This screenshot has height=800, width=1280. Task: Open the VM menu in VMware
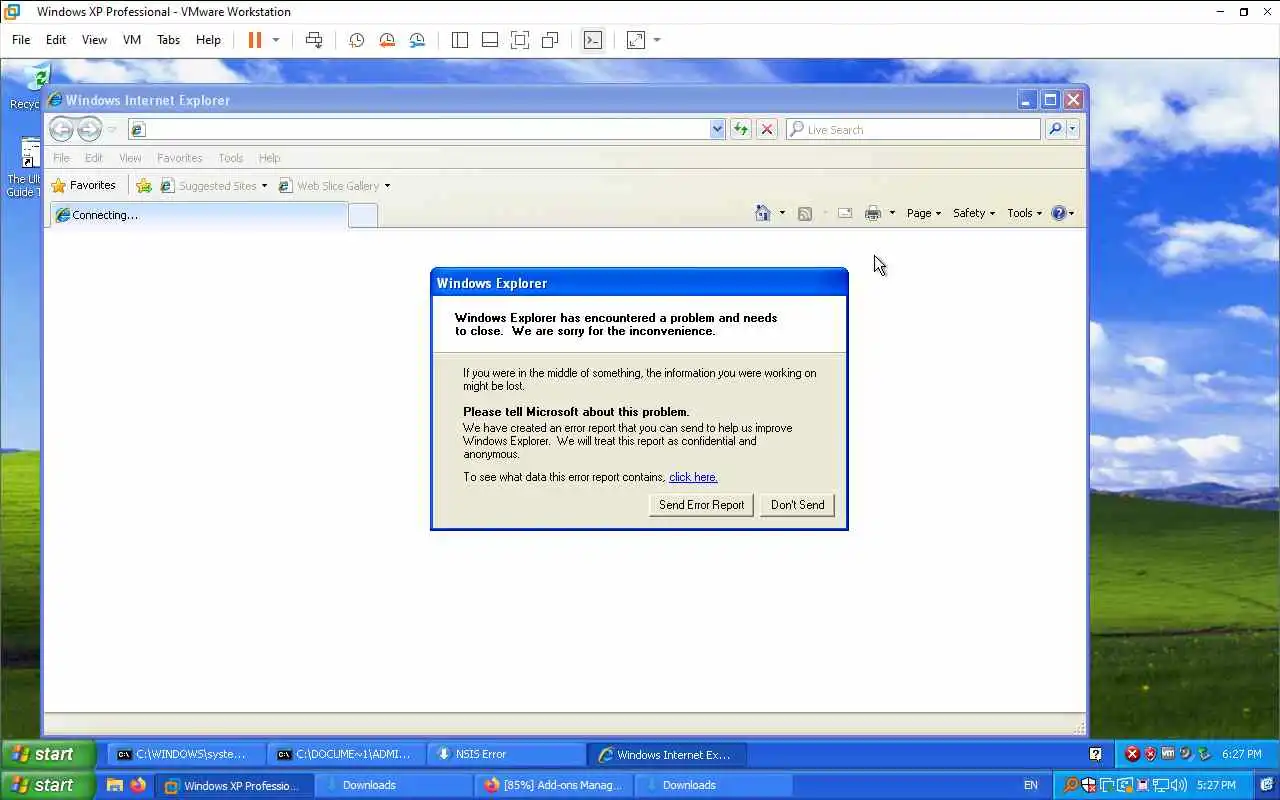point(132,40)
